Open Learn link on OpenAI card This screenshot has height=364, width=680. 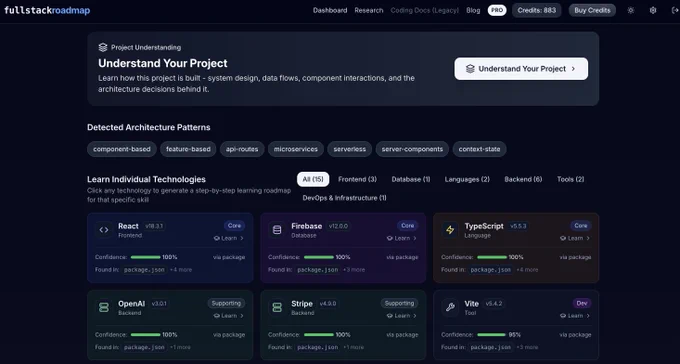[x=229, y=316]
